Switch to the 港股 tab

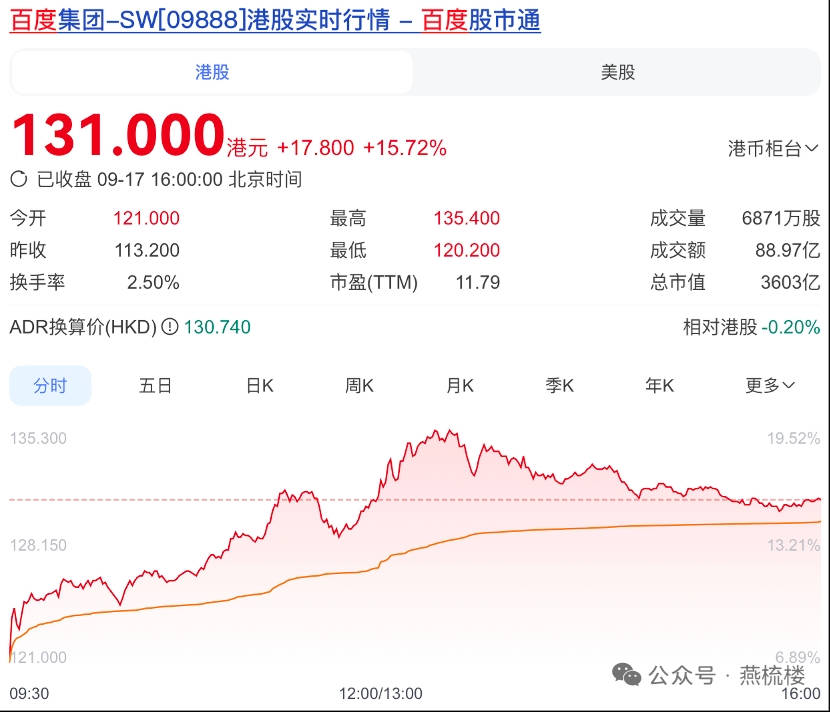pos(212,72)
